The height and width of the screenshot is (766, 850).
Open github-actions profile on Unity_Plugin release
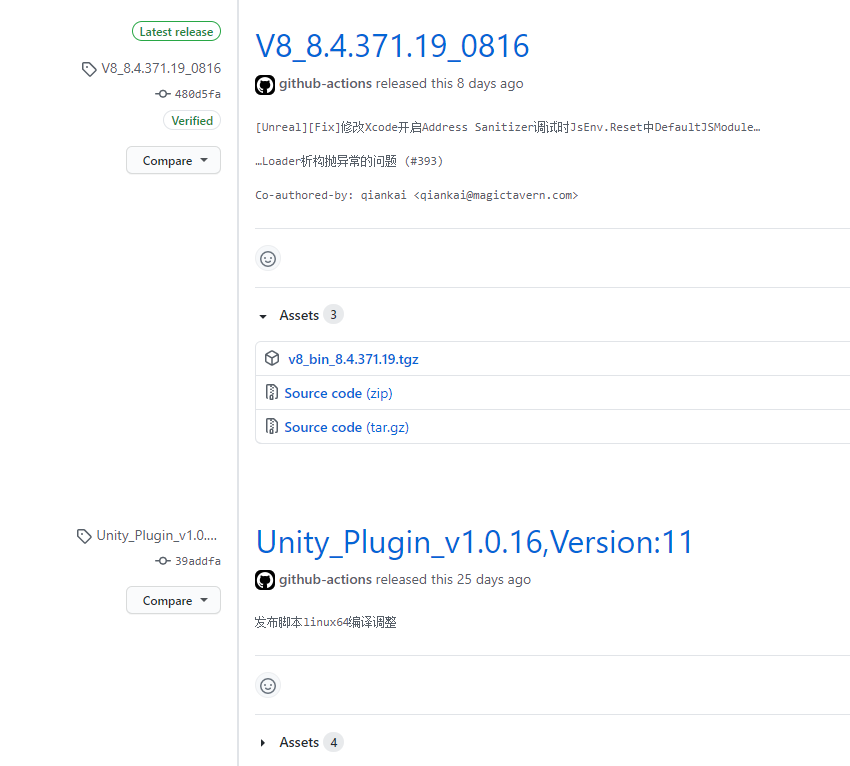tap(325, 579)
